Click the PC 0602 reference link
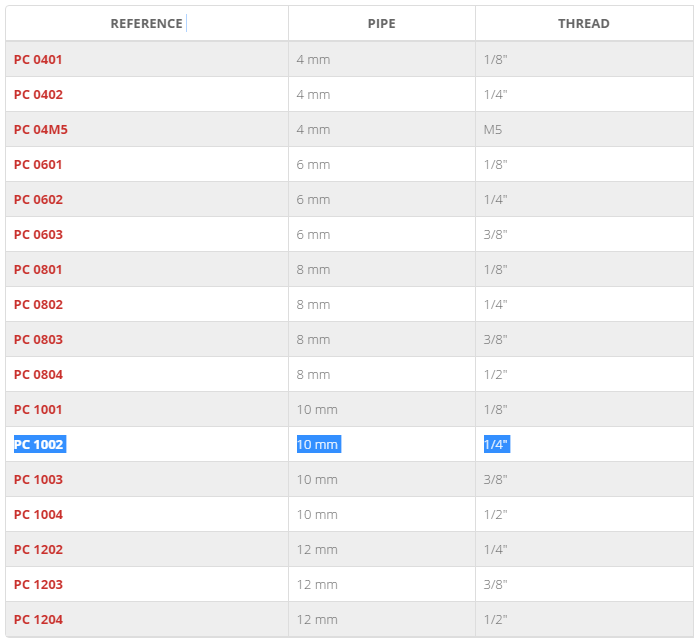This screenshot has height=644, width=694. (x=39, y=199)
